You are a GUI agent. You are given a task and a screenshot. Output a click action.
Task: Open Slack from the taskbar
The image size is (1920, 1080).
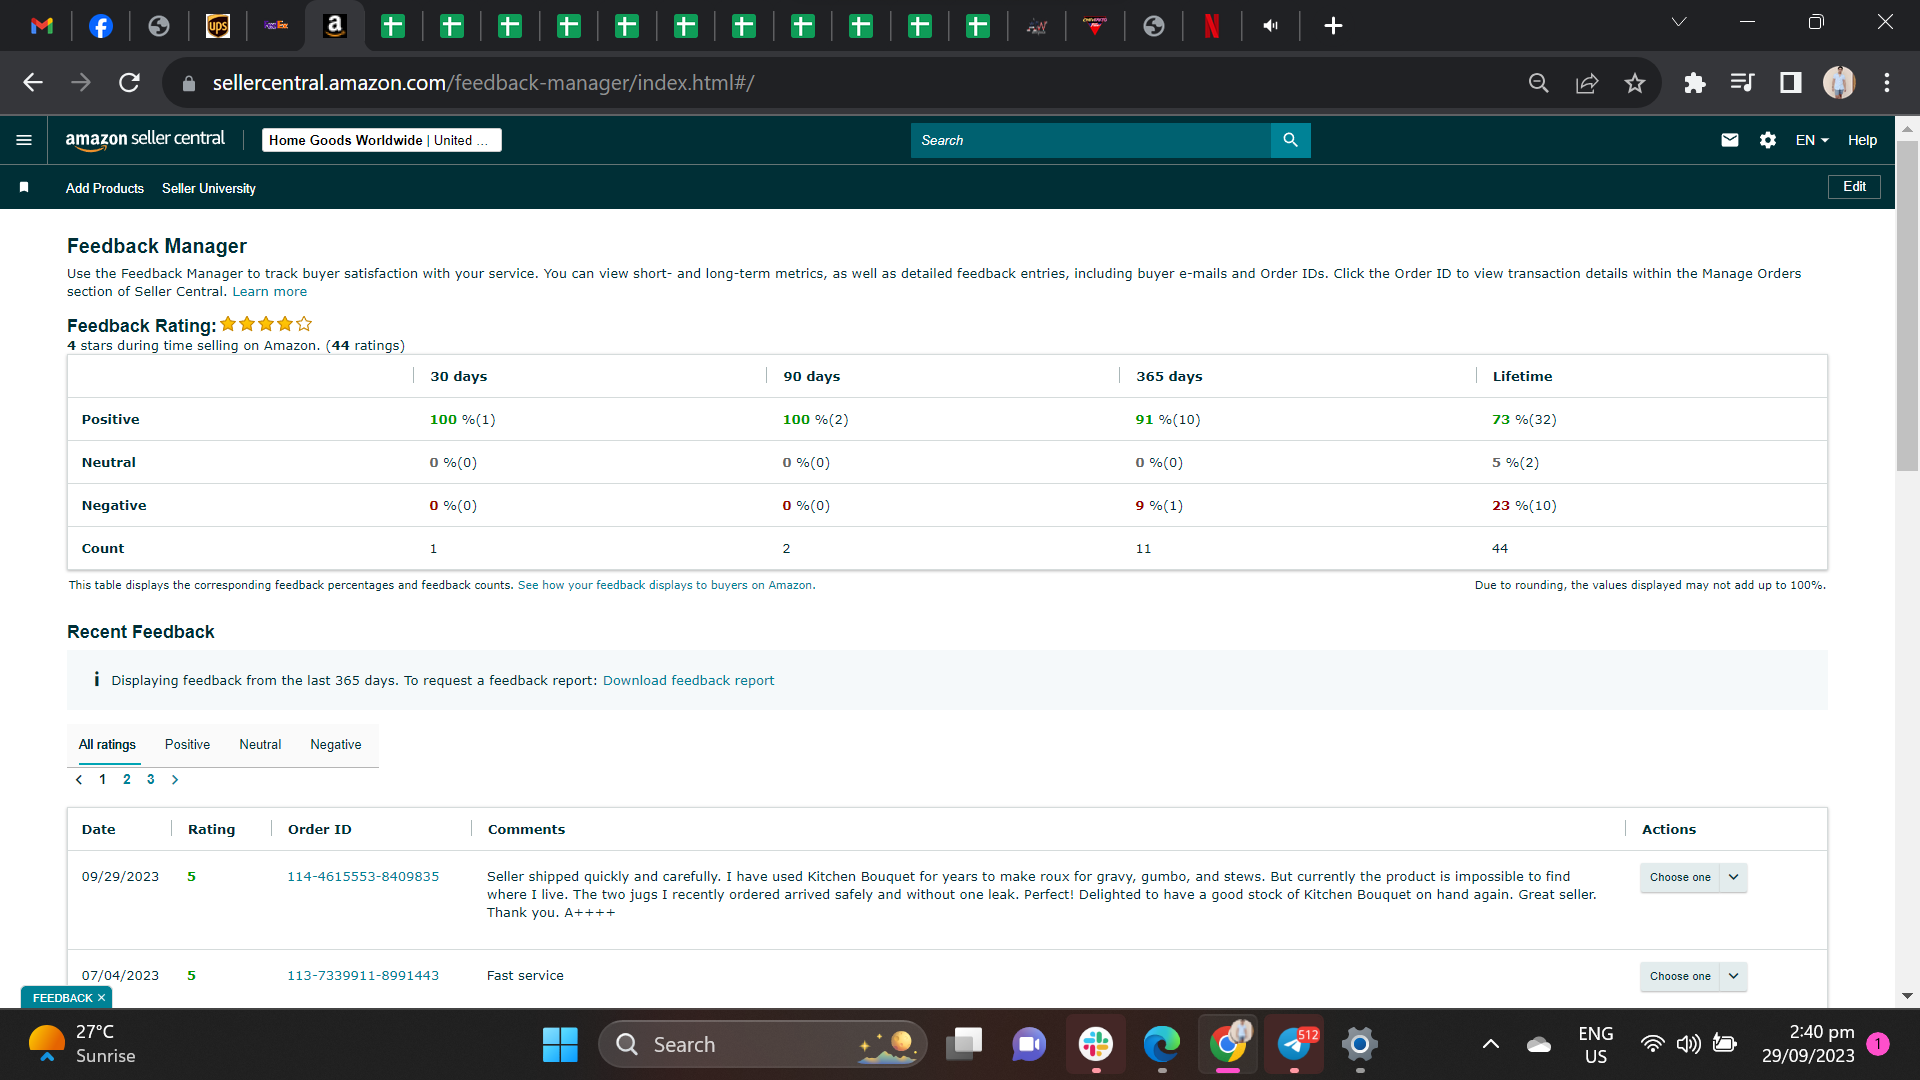coord(1096,1045)
